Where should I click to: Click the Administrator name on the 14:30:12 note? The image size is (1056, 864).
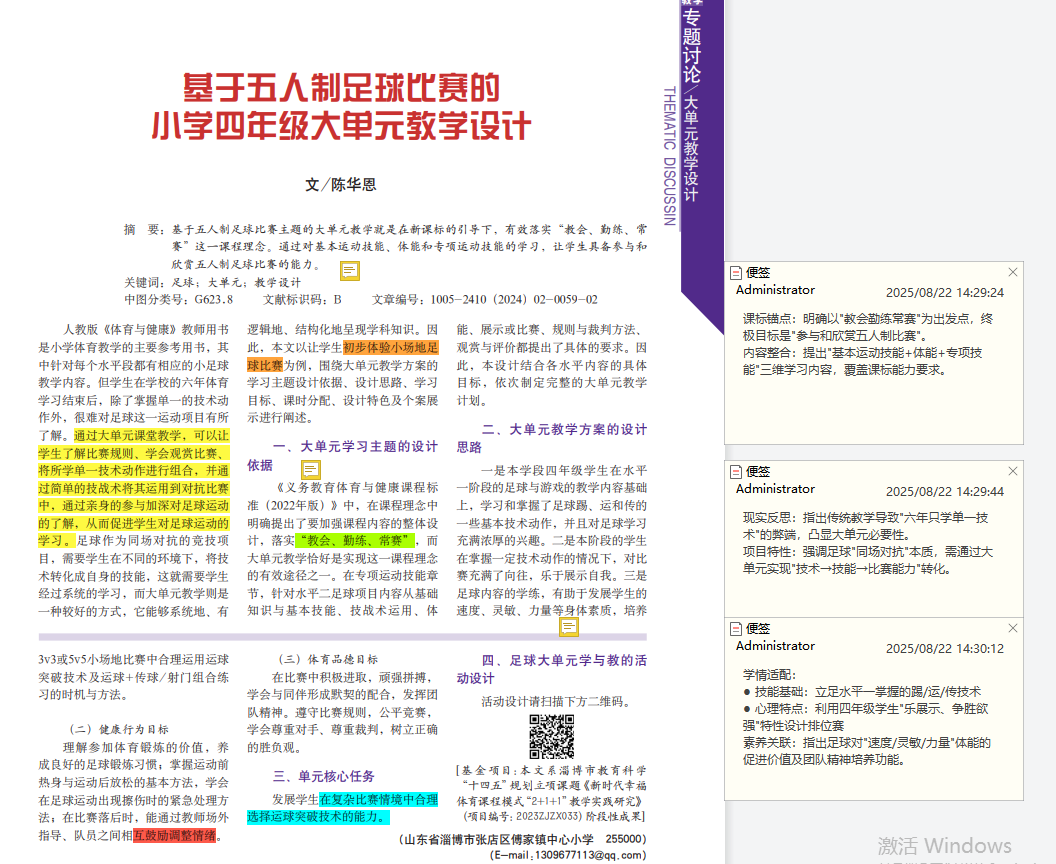point(775,646)
